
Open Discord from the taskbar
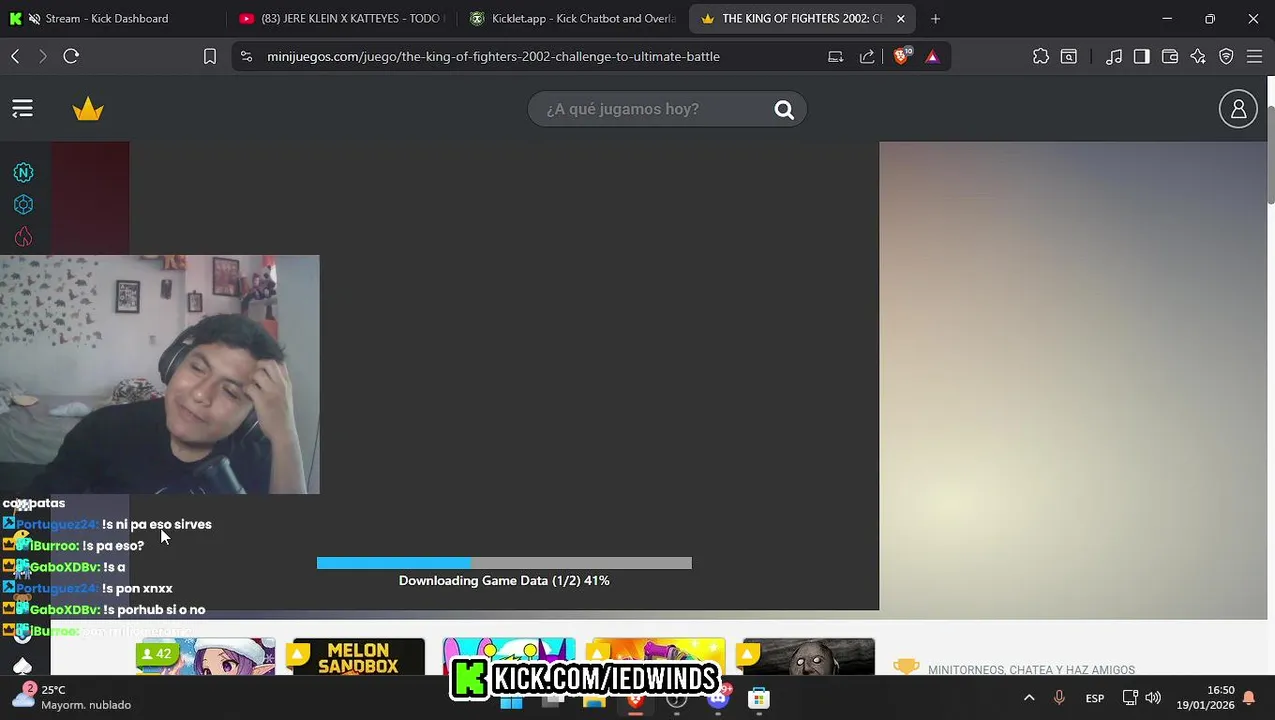click(718, 698)
